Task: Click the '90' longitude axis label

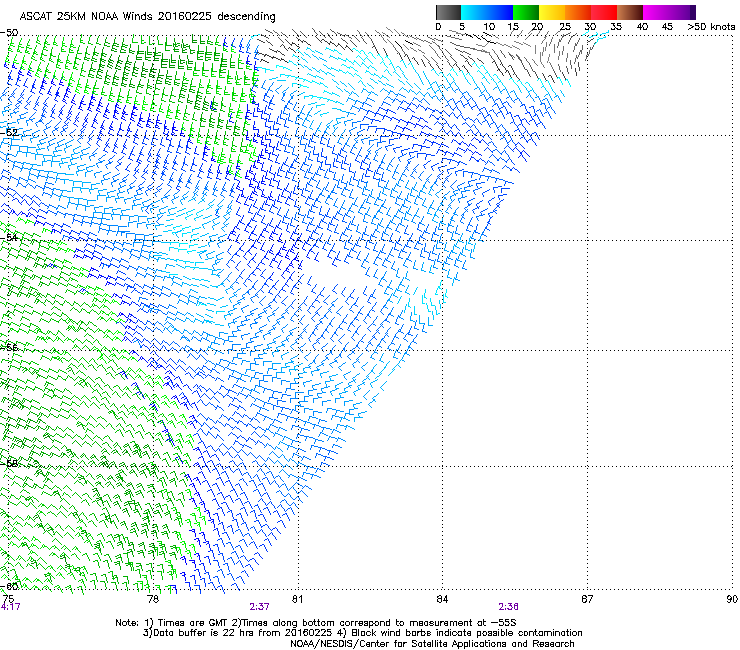Action: click(x=732, y=599)
